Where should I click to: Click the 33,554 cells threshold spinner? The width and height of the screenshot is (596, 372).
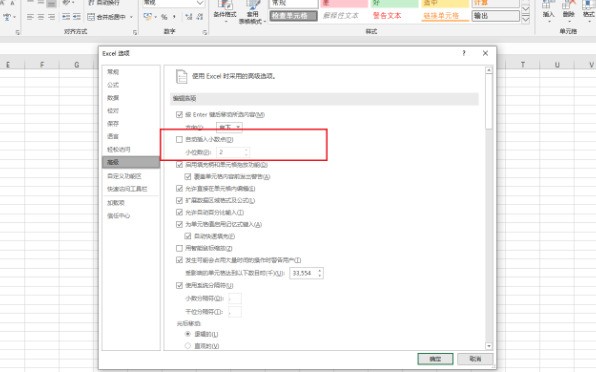(306, 273)
